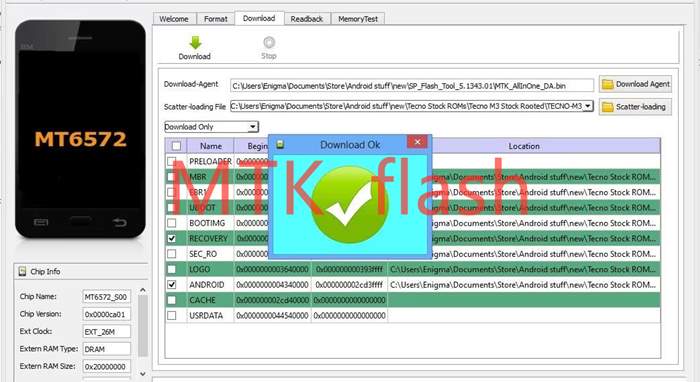Expand the Scatter-loading File path dropdown arrow

coord(588,106)
